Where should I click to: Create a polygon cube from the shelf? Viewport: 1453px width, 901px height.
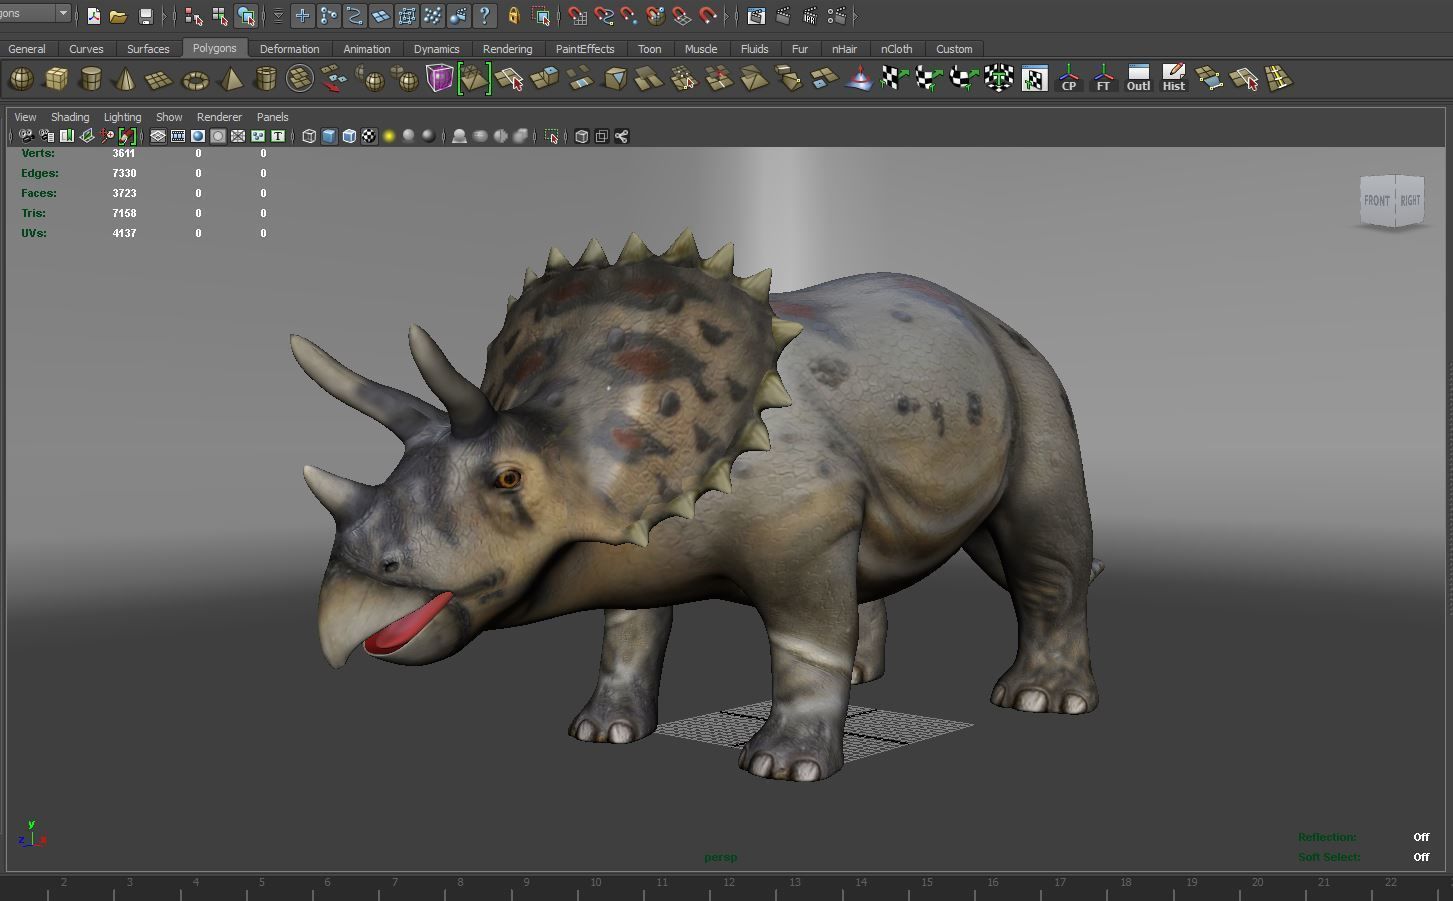point(56,79)
